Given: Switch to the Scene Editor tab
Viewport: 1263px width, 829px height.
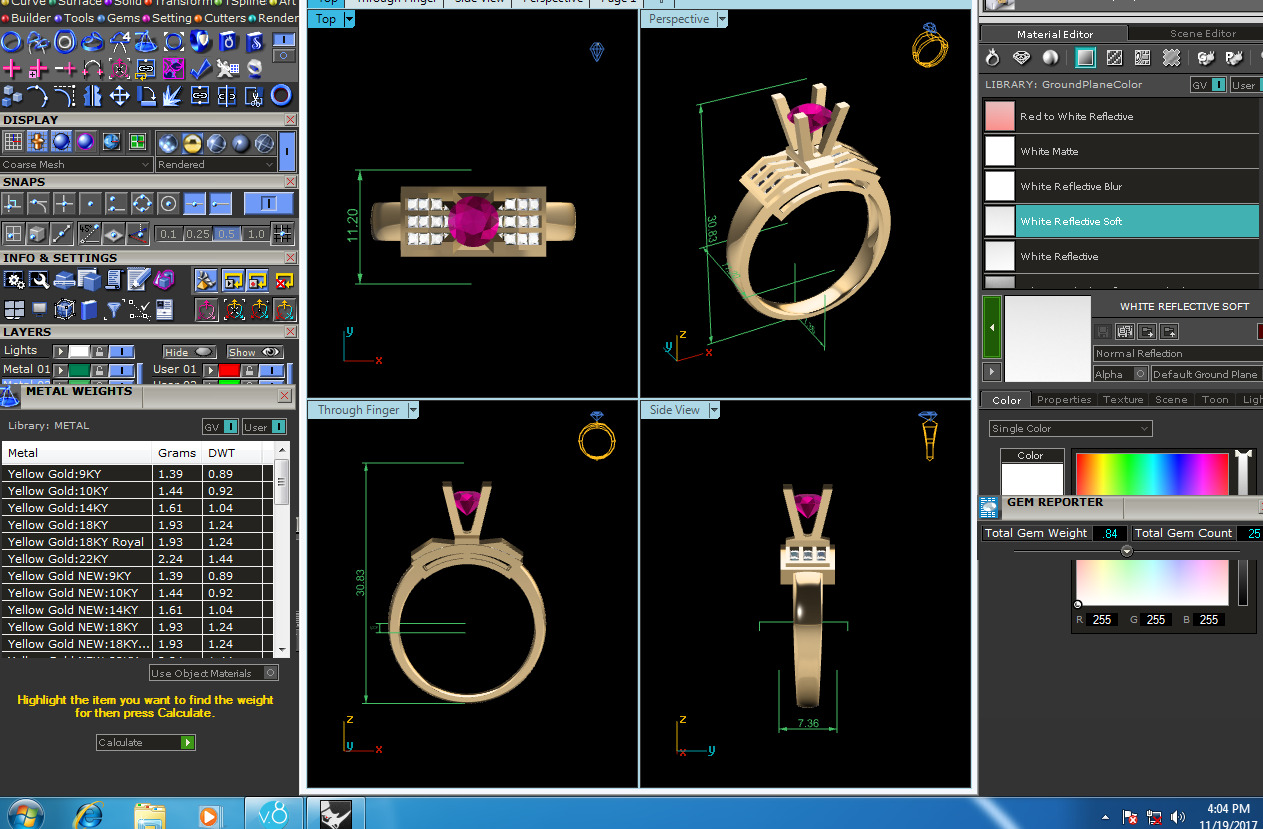Looking at the screenshot, I should pos(1203,34).
